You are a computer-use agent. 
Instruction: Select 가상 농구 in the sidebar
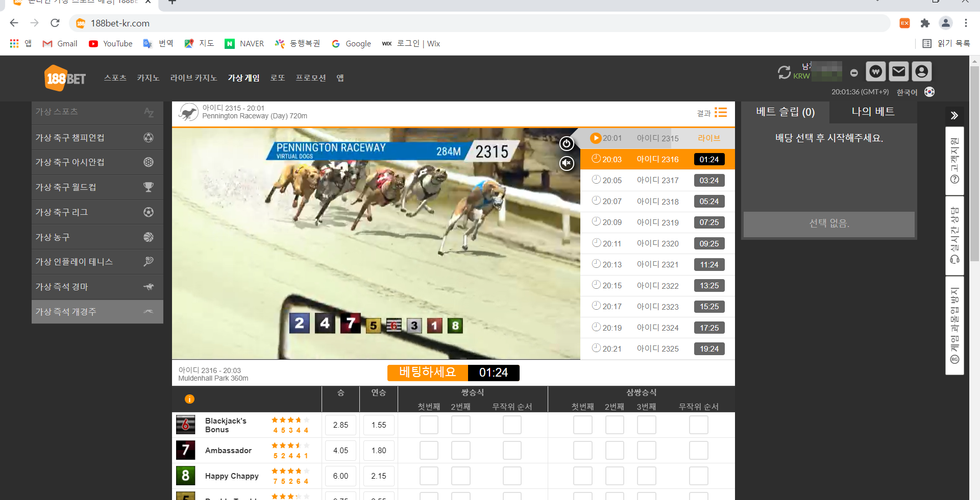click(98, 238)
